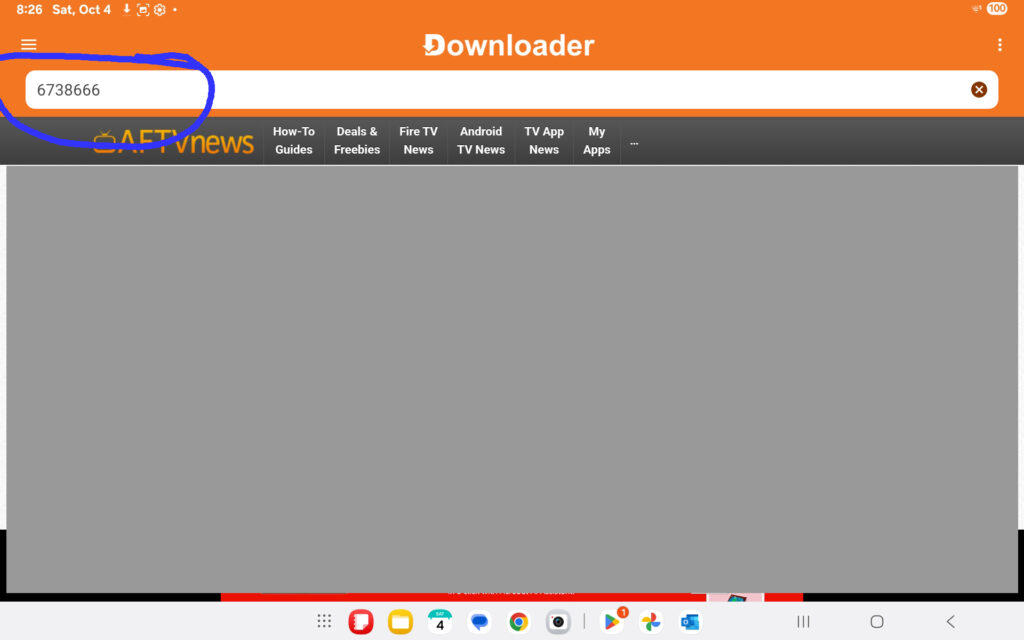Launch the Messages app from taskbar
The width and height of the screenshot is (1024, 640).
point(480,622)
